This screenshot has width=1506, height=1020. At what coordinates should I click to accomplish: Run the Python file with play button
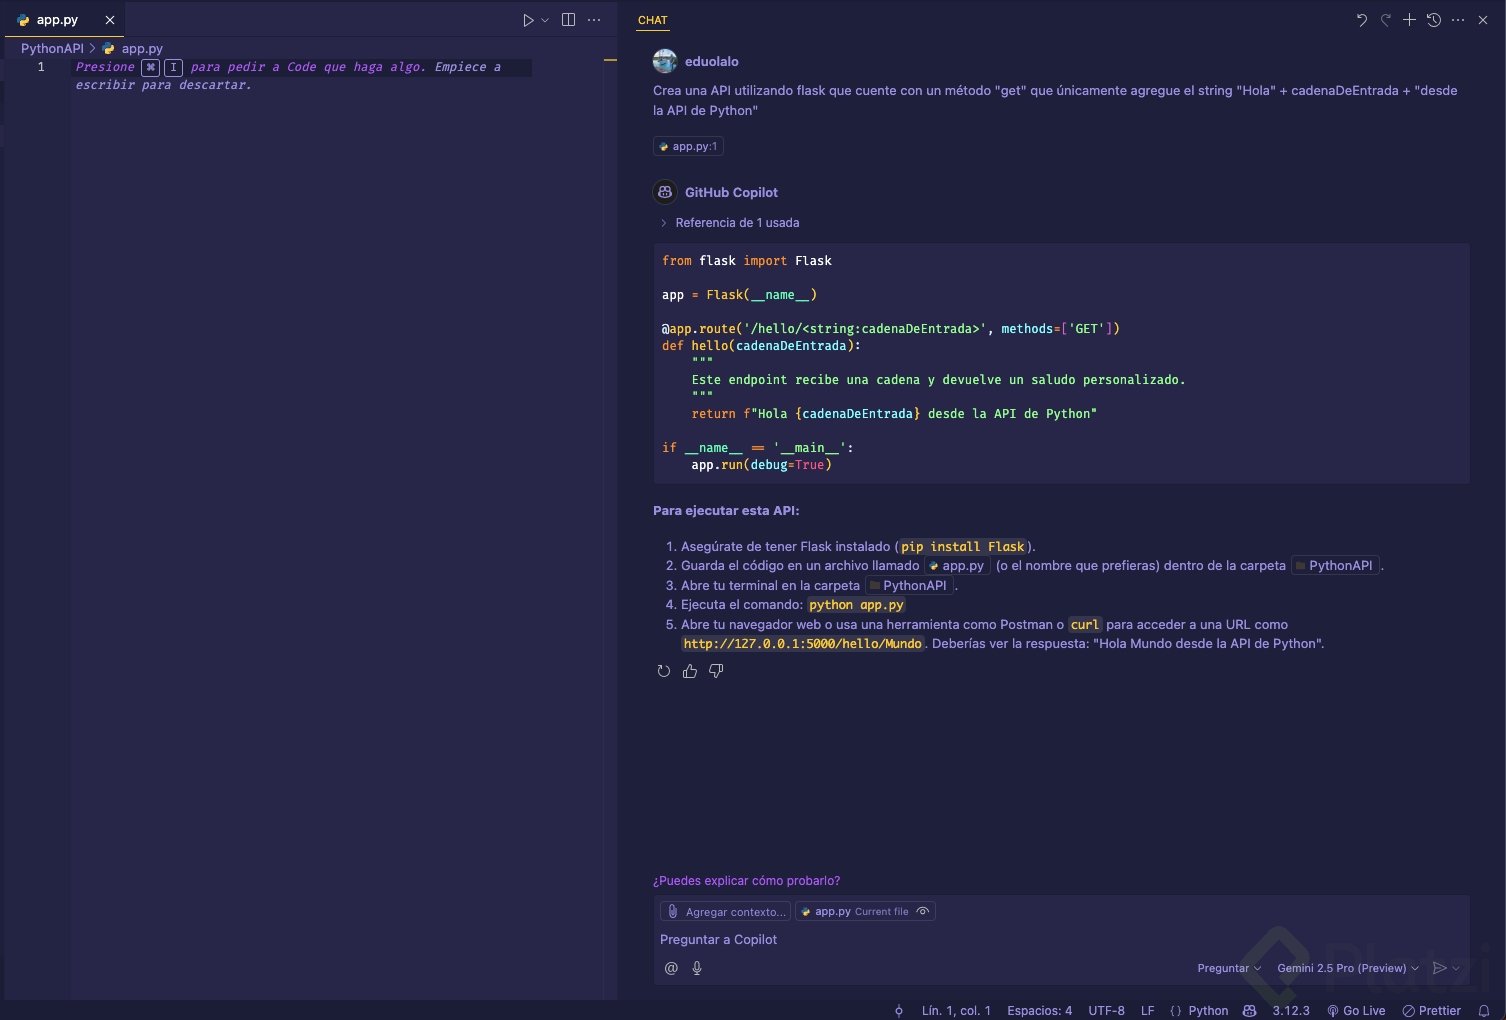tap(528, 20)
